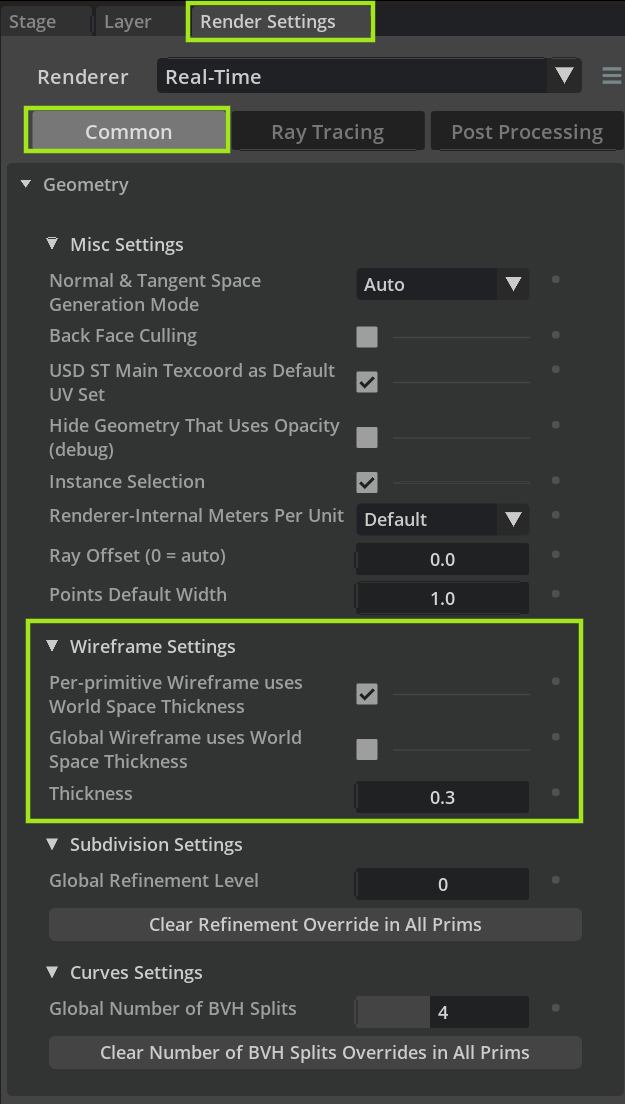Click the Wireframe Thickness value field

[x=442, y=797]
